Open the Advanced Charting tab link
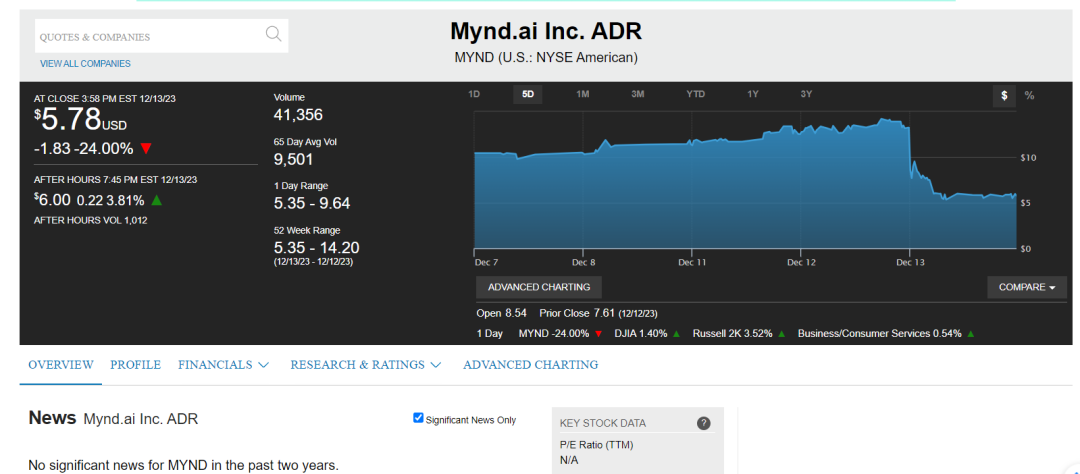This screenshot has height=474, width=1080. coord(530,364)
